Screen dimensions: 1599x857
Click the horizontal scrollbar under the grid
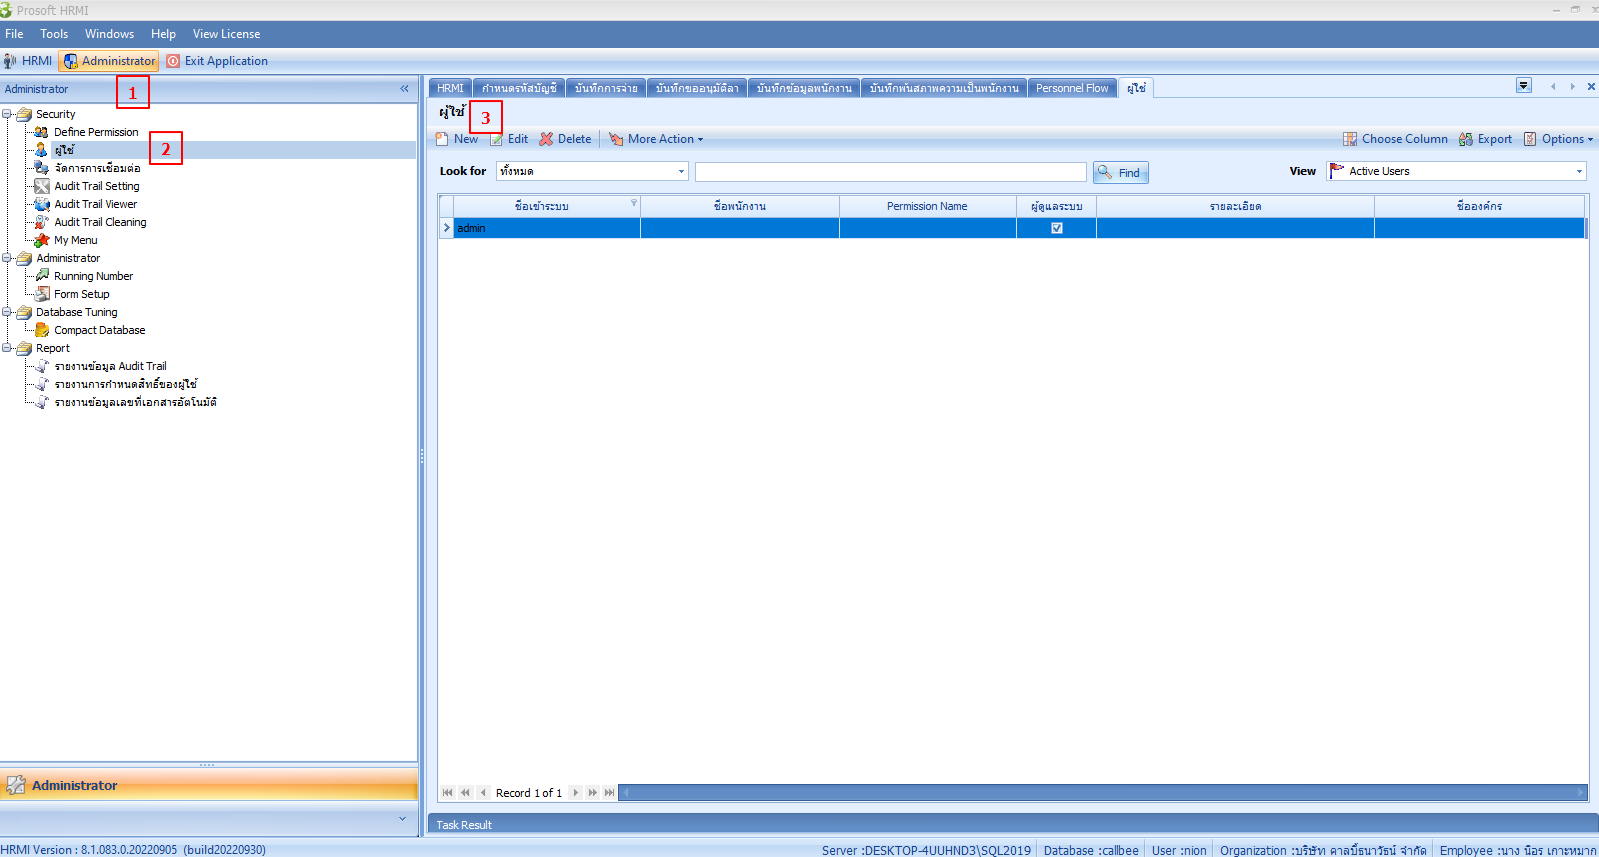(x=1102, y=793)
